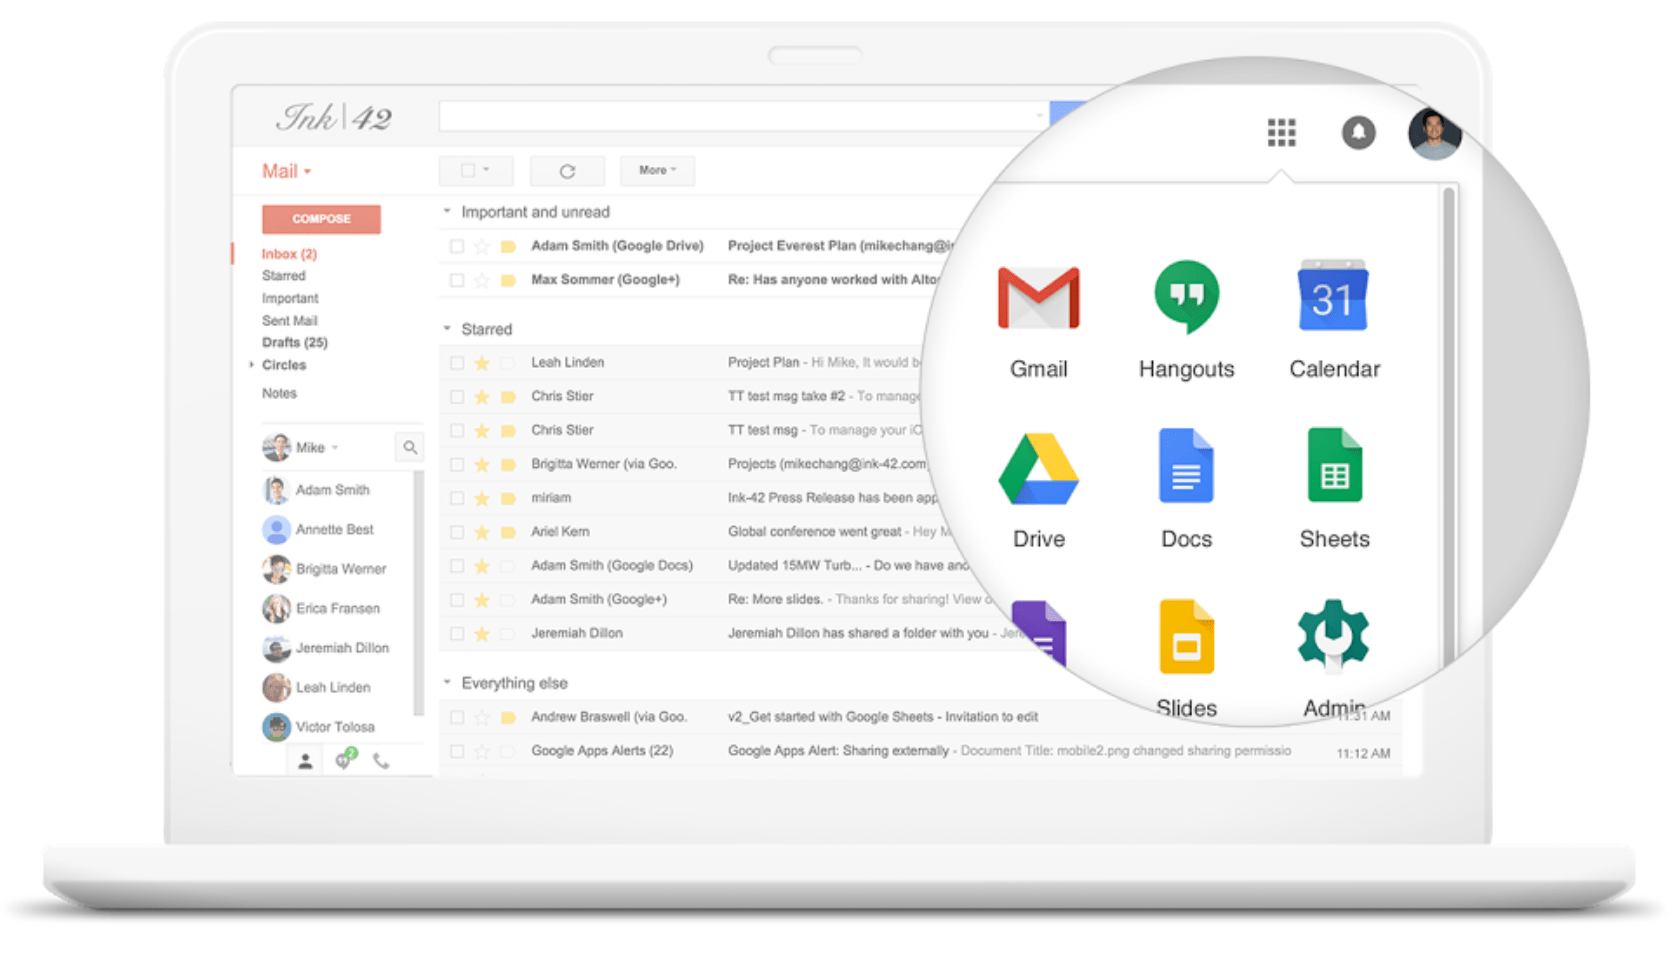Image resolution: width=1670 pixels, height=975 pixels.
Task: Open chat with Annette Best avatar
Action: click(x=276, y=529)
